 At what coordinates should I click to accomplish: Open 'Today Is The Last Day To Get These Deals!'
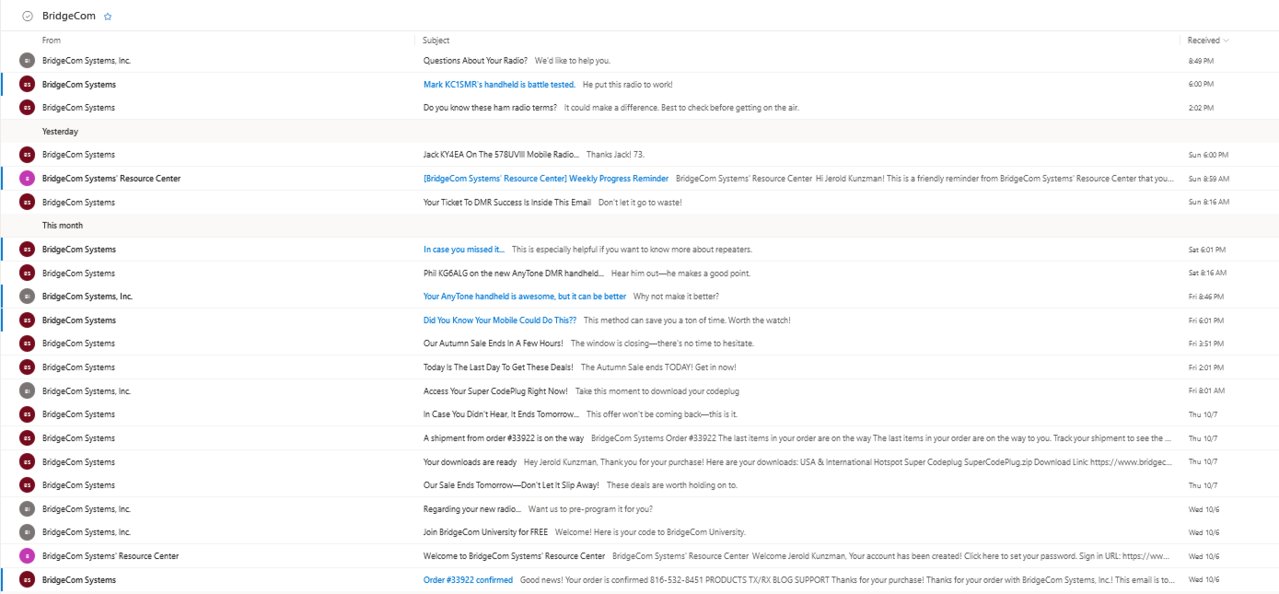498,367
